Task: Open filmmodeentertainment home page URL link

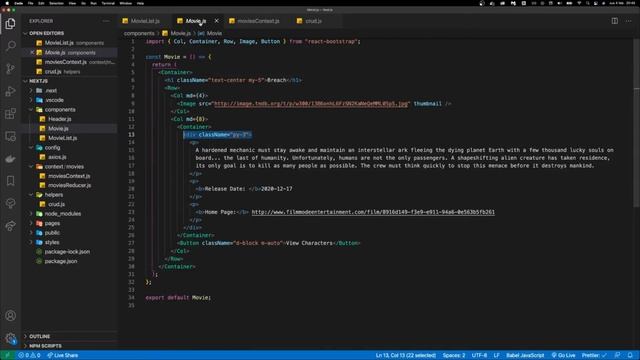Action: click(373, 212)
